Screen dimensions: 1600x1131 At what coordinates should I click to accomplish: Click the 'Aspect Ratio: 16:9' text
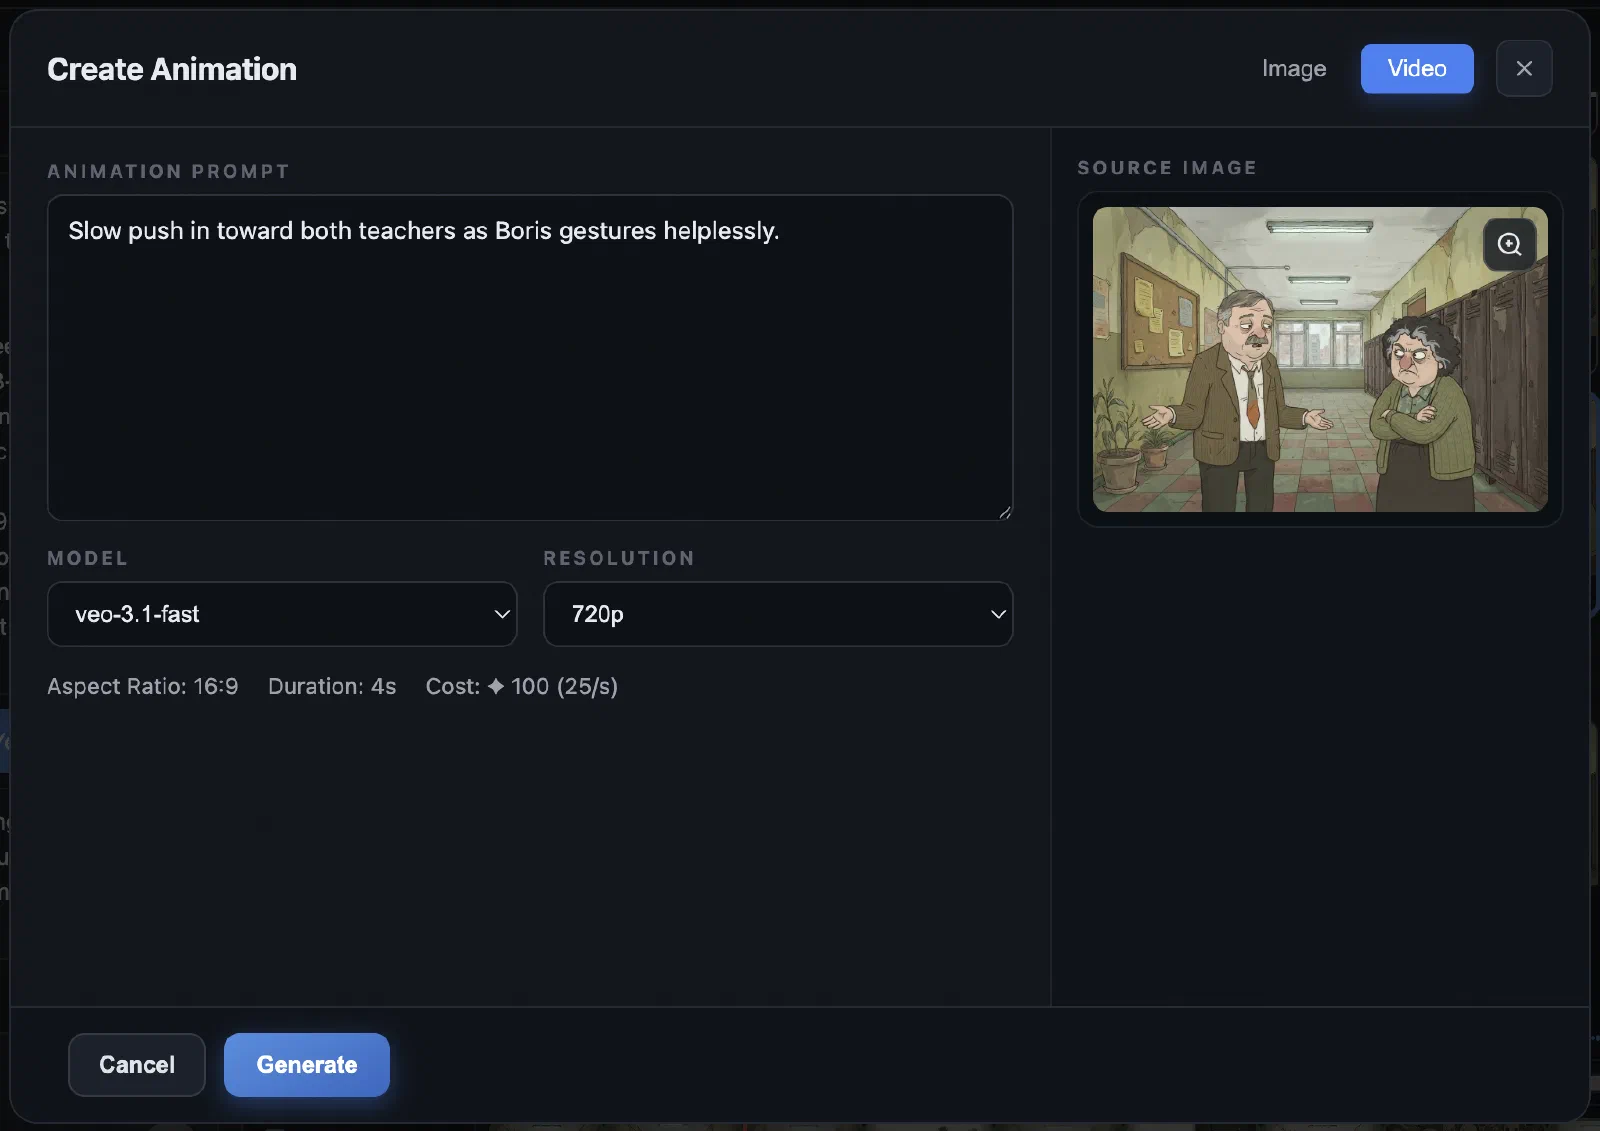(143, 686)
